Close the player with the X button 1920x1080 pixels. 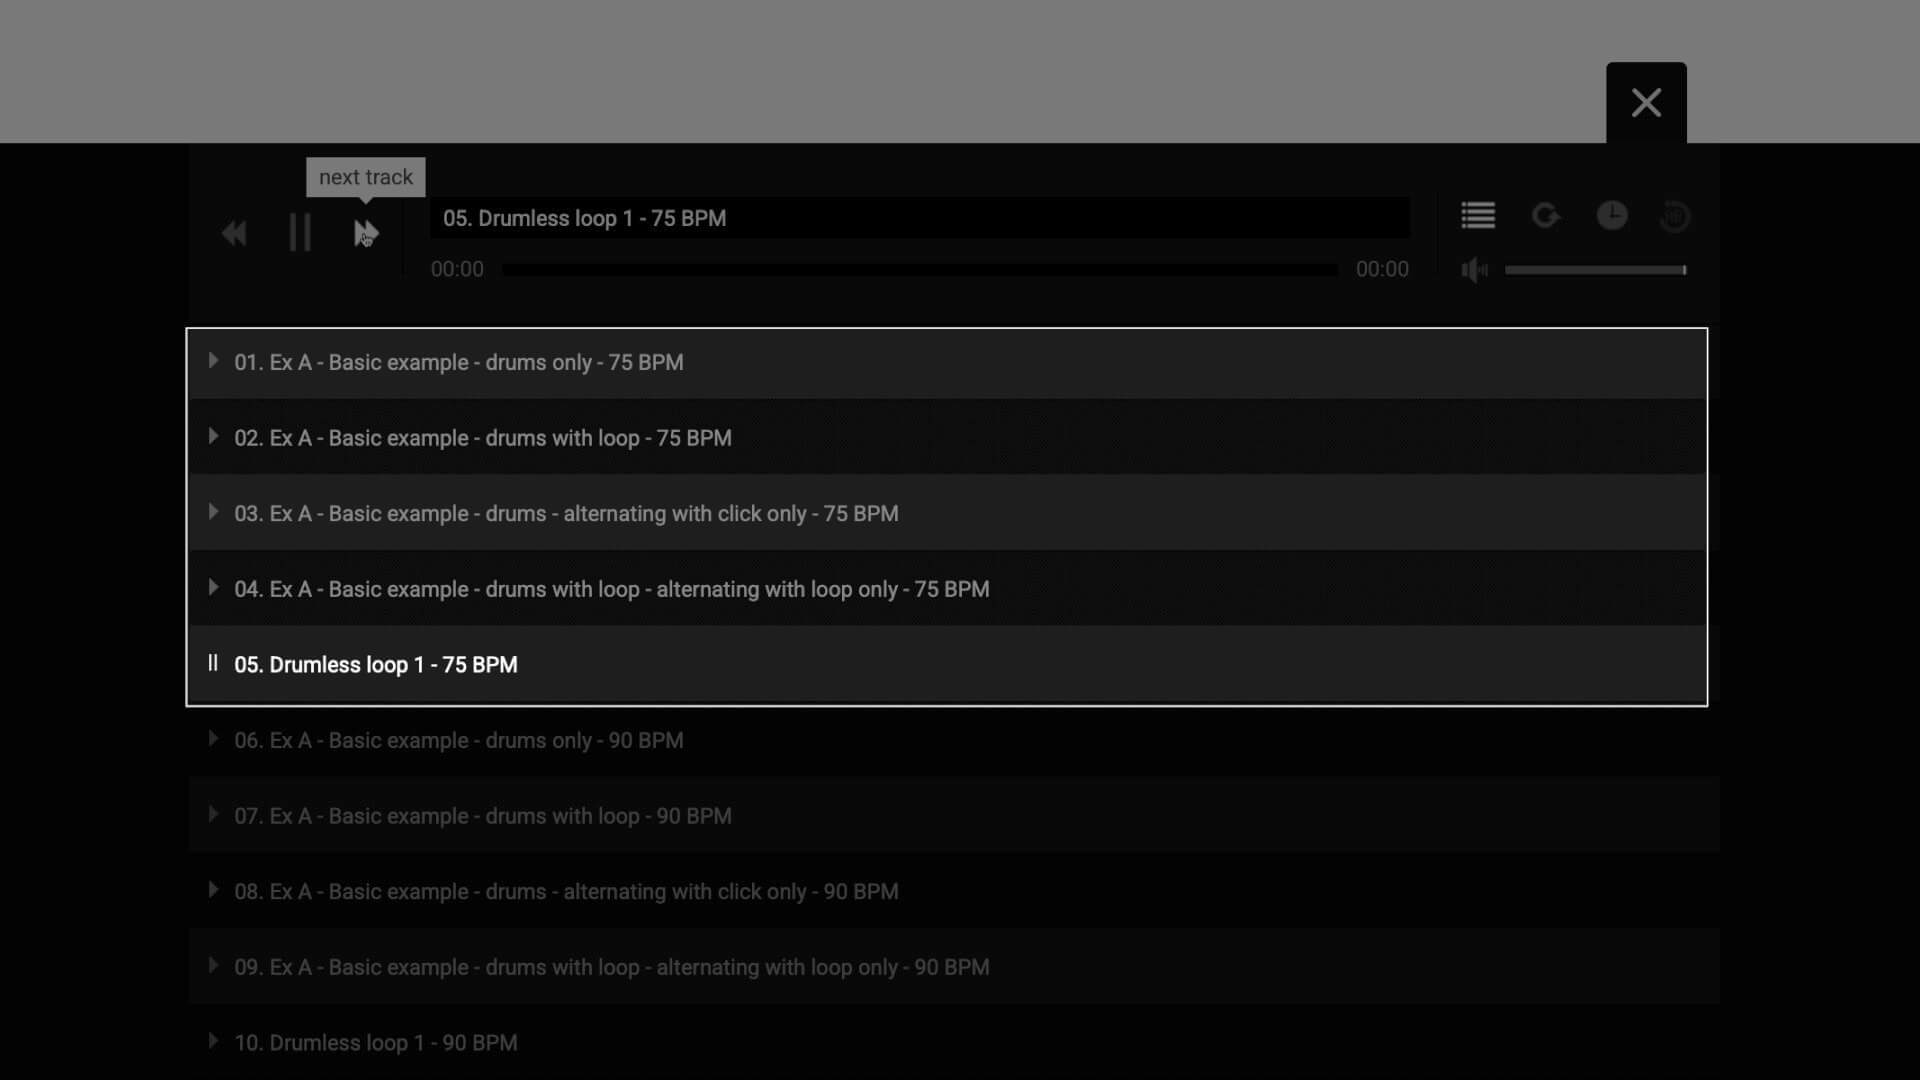1646,103
